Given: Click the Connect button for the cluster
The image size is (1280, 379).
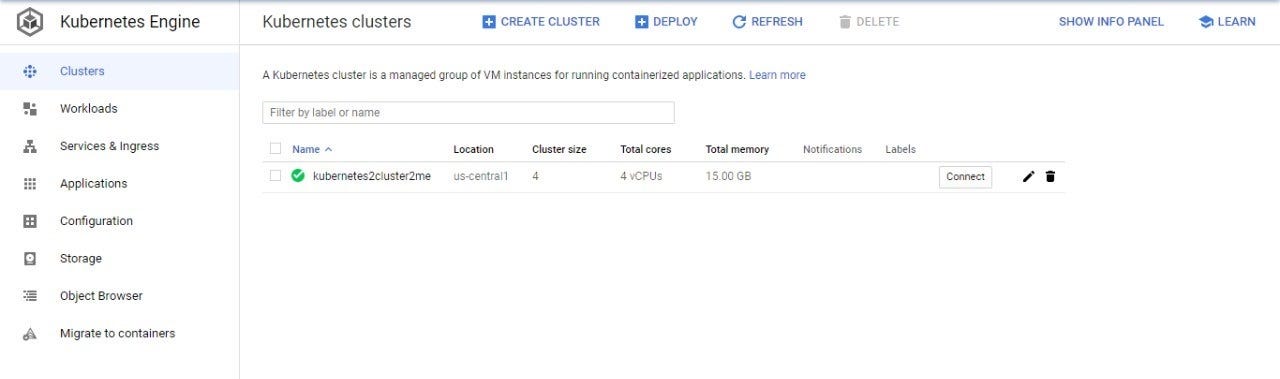Looking at the screenshot, I should pos(965,177).
